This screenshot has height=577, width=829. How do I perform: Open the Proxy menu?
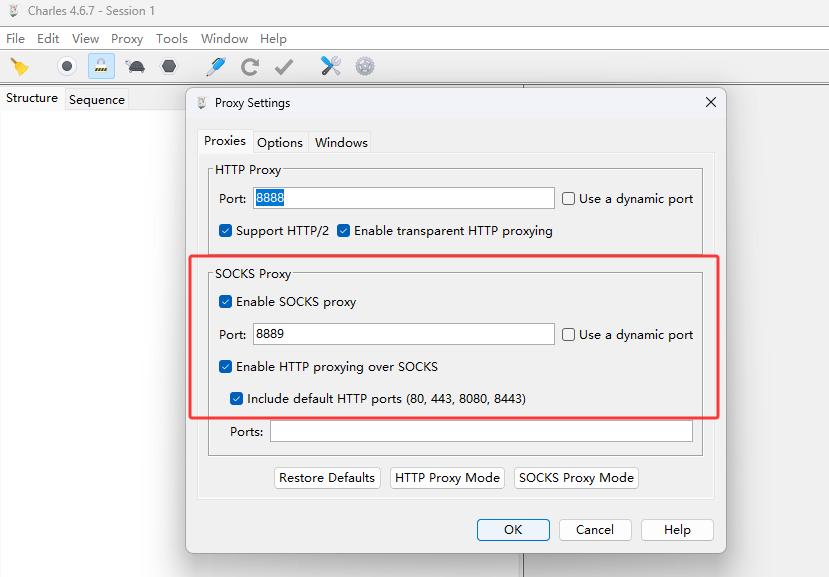pos(127,39)
